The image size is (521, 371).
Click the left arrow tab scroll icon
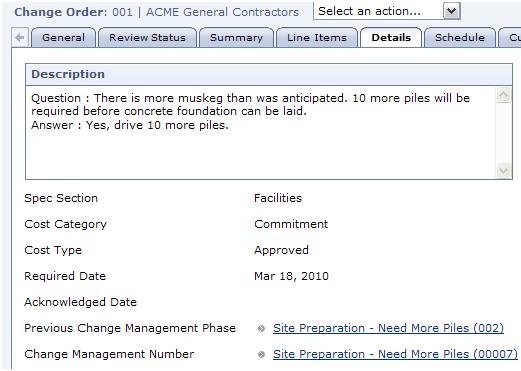(x=20, y=37)
